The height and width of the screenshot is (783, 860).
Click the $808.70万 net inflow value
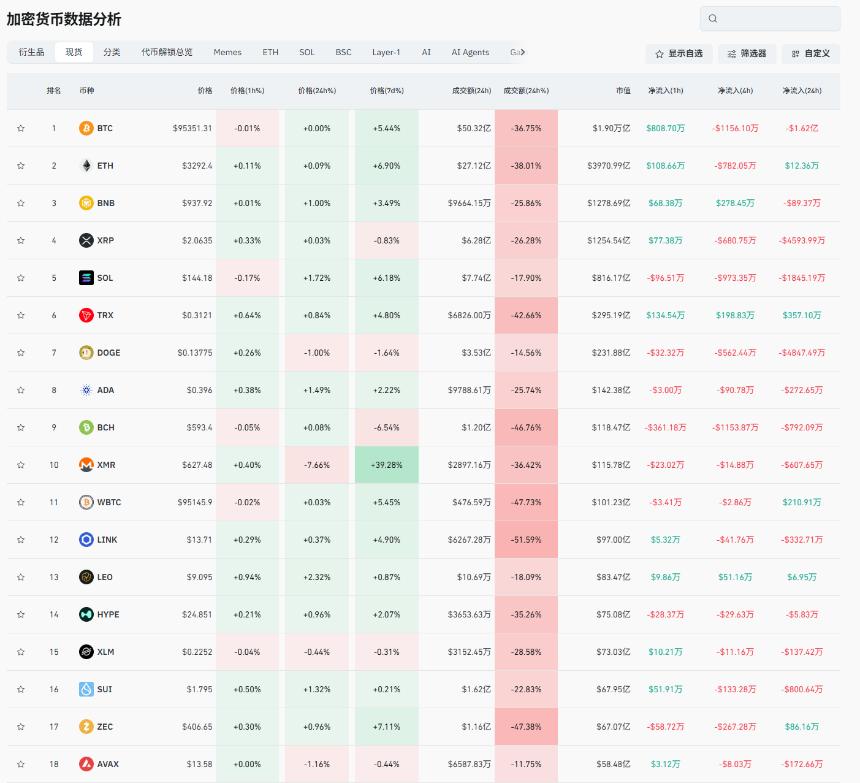pos(665,128)
